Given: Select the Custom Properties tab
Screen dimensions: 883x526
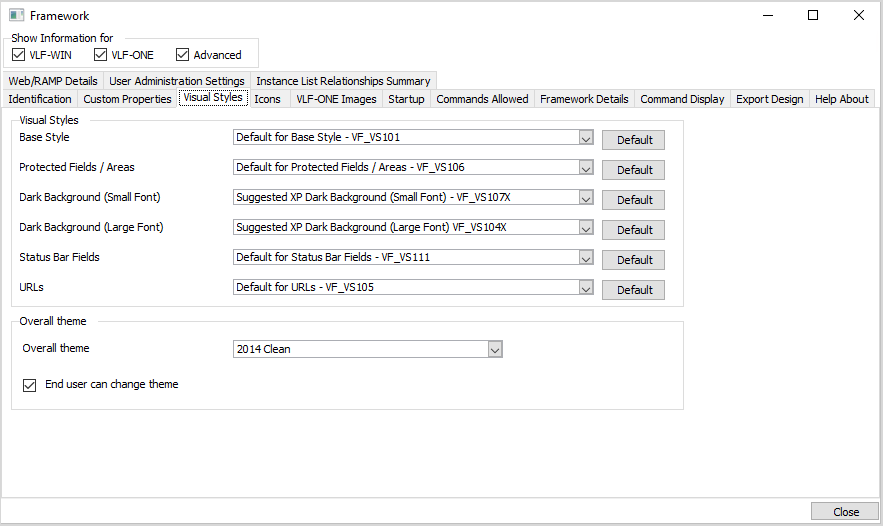Looking at the screenshot, I should (127, 99).
